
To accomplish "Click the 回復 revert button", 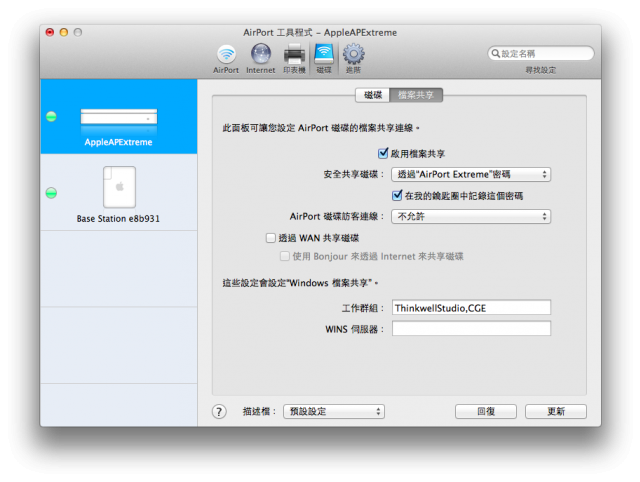I will pyautogui.click(x=486, y=411).
